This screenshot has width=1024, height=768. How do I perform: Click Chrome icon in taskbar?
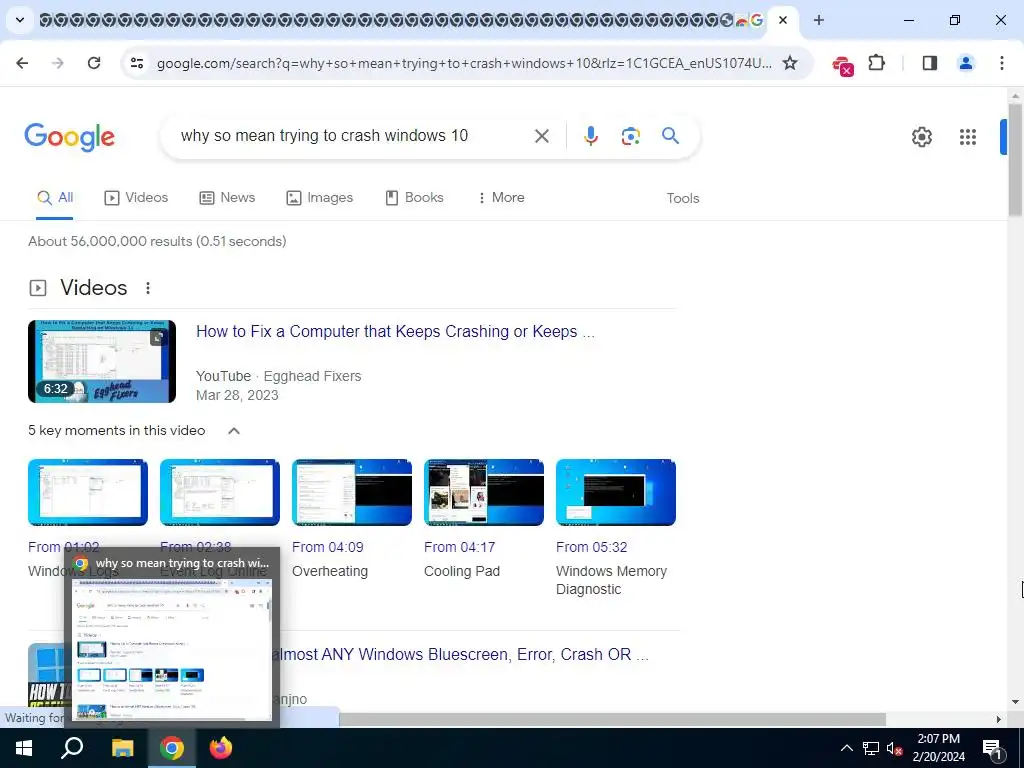[x=172, y=748]
